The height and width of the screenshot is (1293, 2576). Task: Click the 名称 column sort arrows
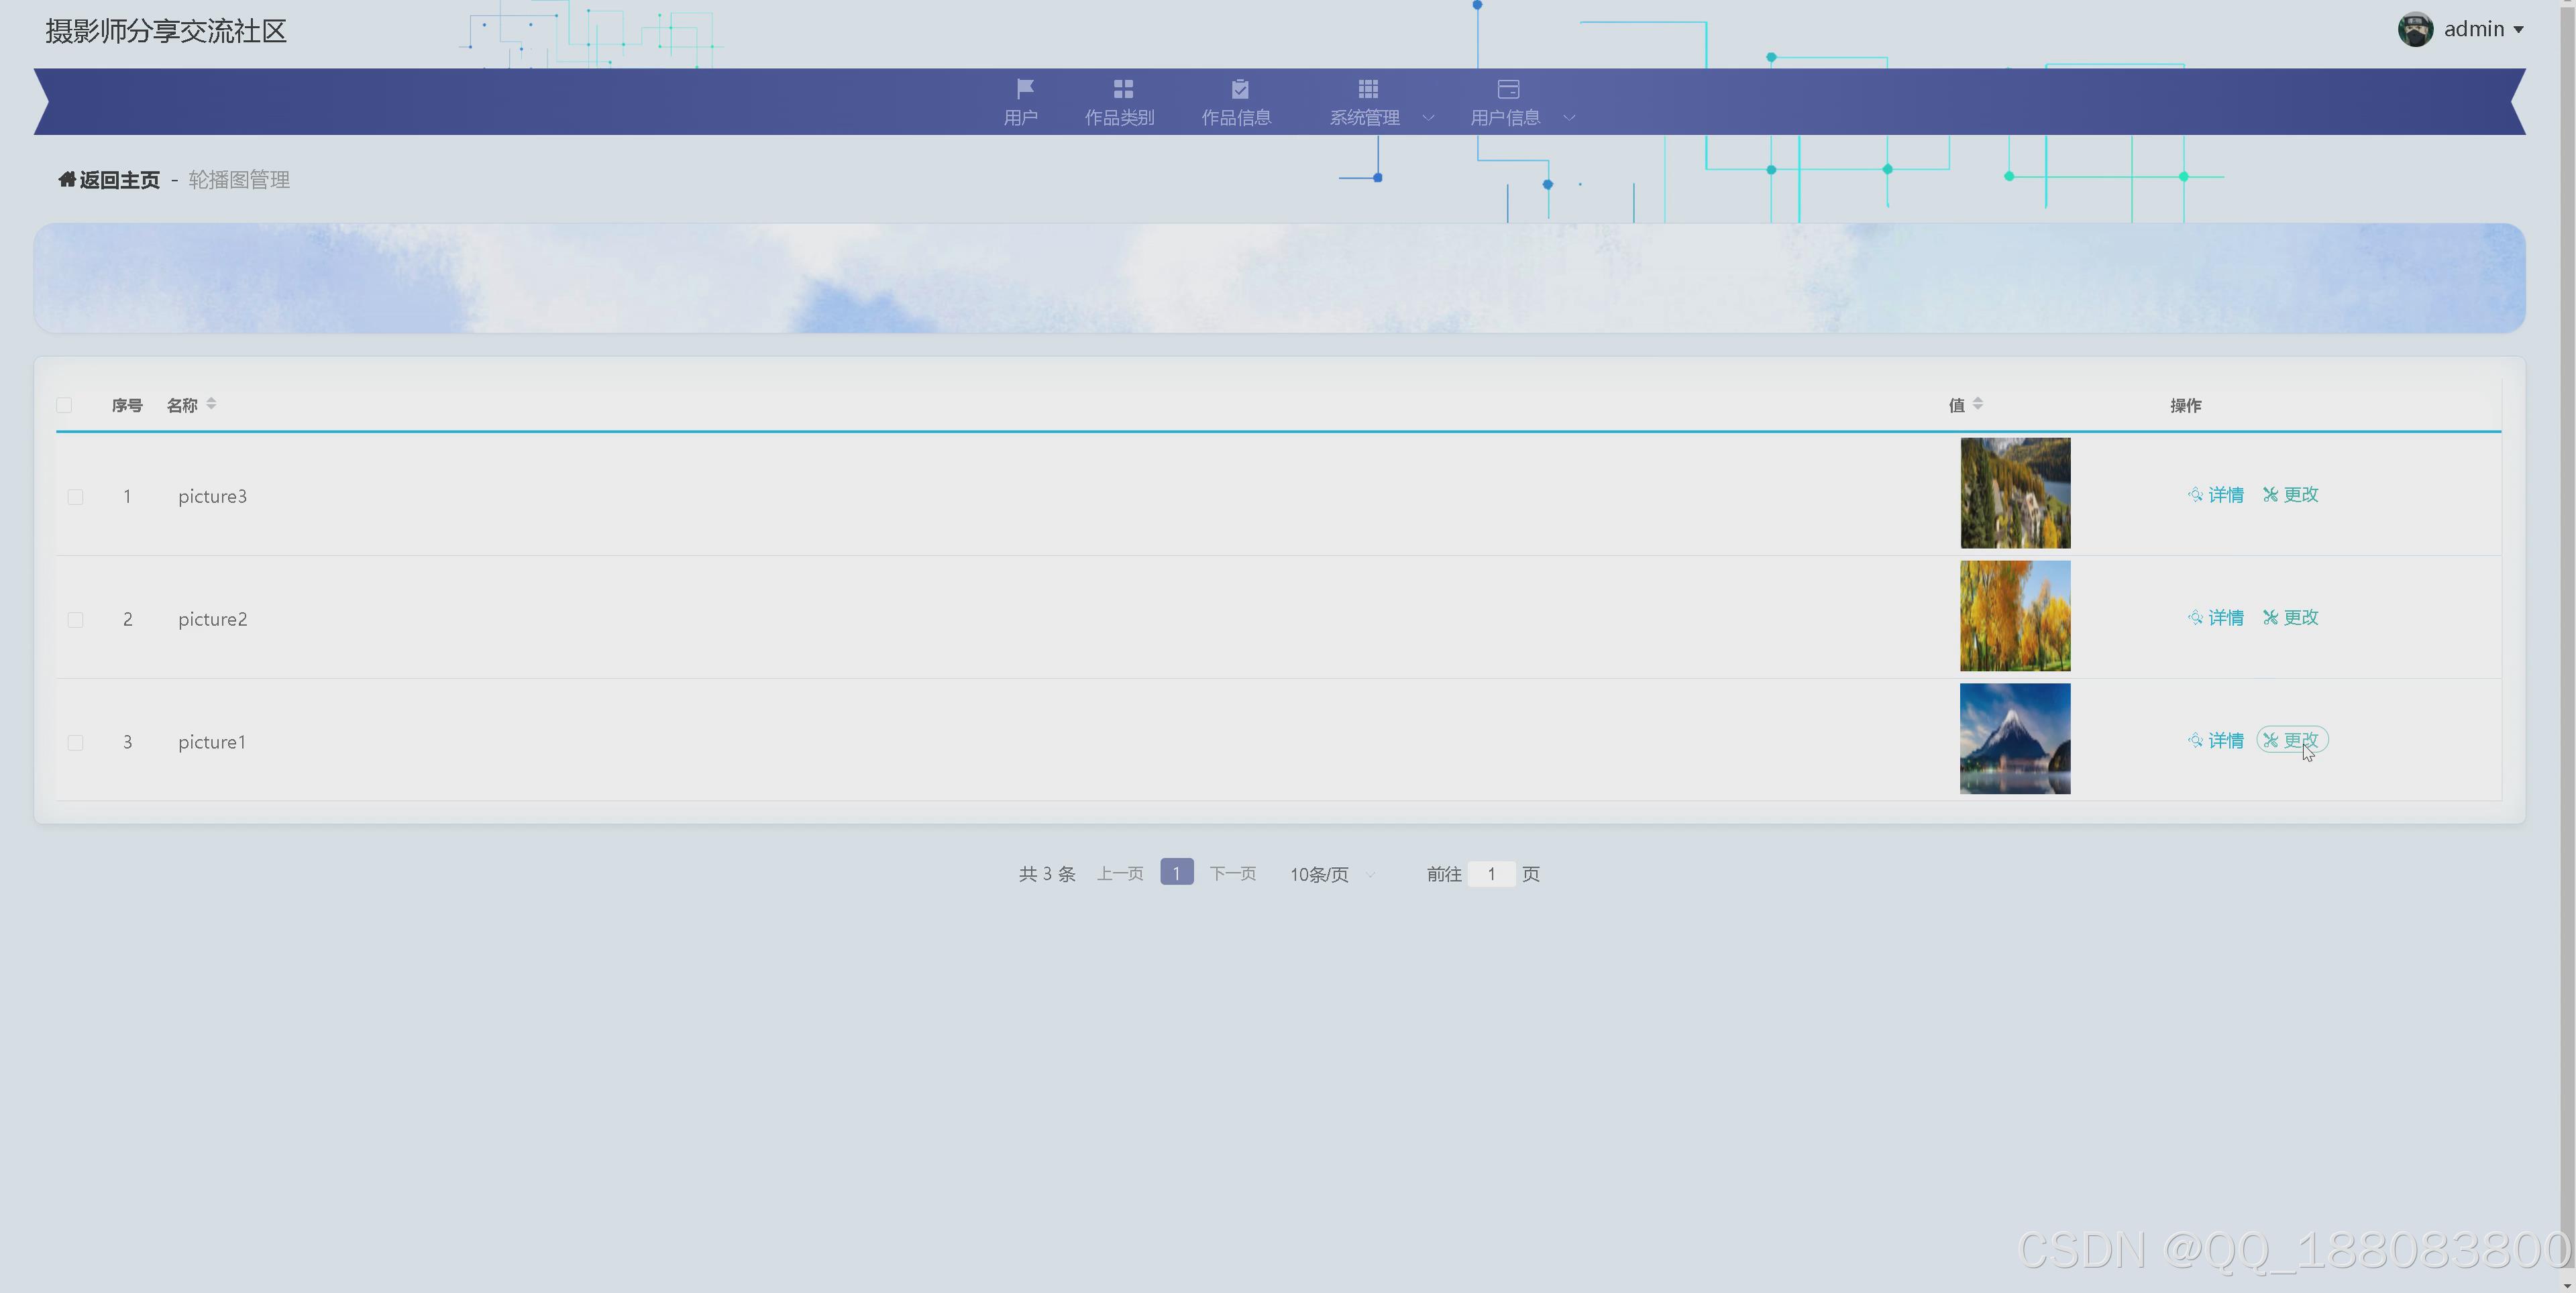(211, 404)
